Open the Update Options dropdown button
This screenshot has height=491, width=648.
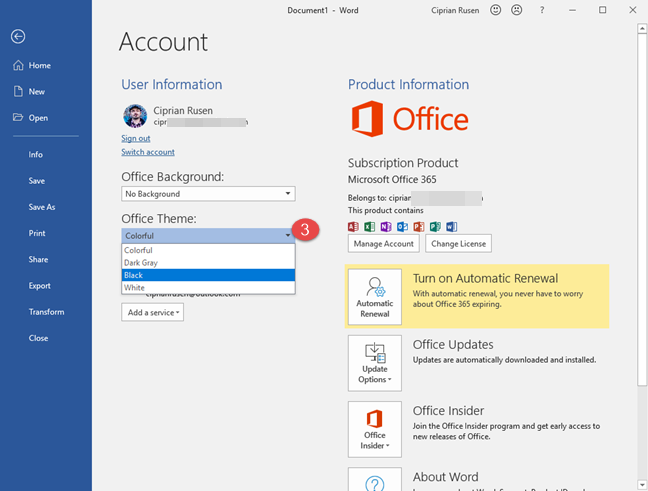point(375,363)
